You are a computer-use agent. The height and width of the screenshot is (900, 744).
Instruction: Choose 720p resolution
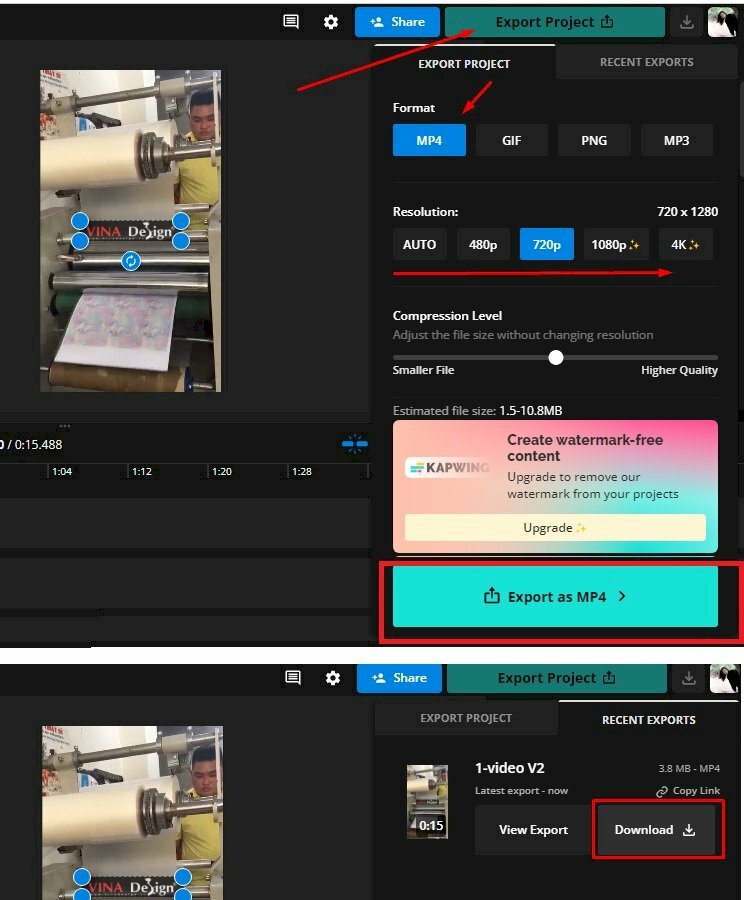tap(547, 245)
